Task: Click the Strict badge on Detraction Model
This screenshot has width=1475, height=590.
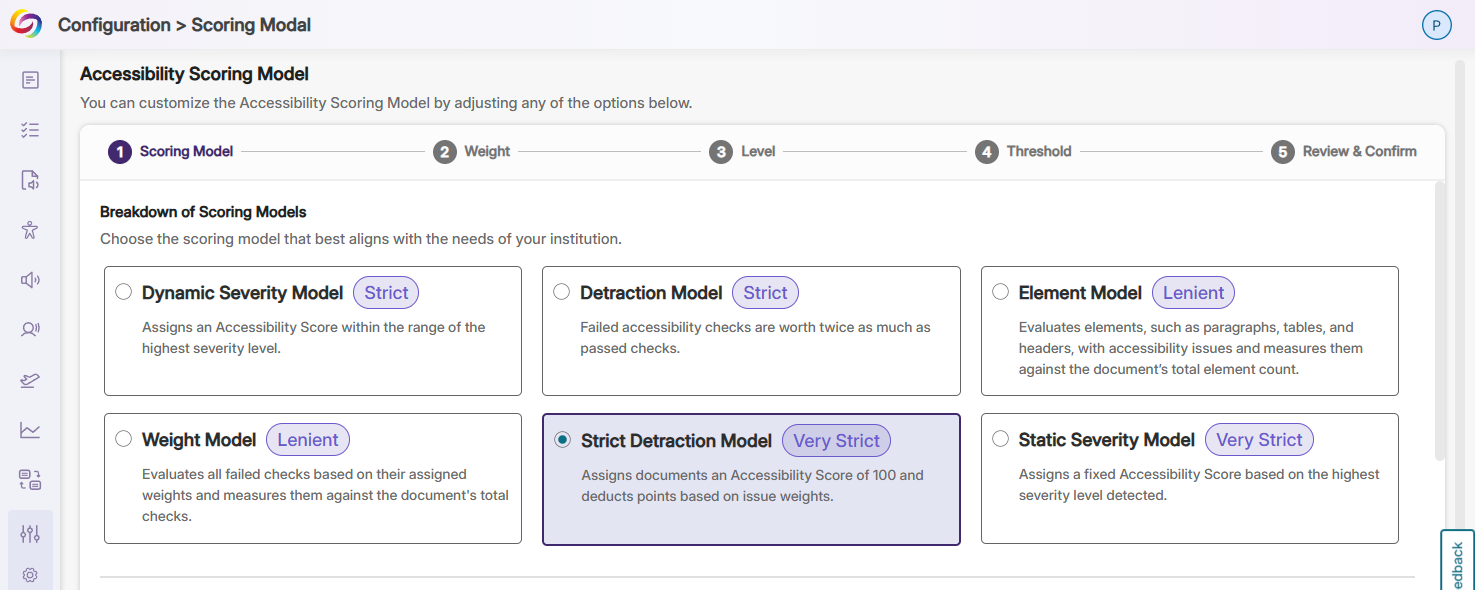Action: (x=765, y=293)
